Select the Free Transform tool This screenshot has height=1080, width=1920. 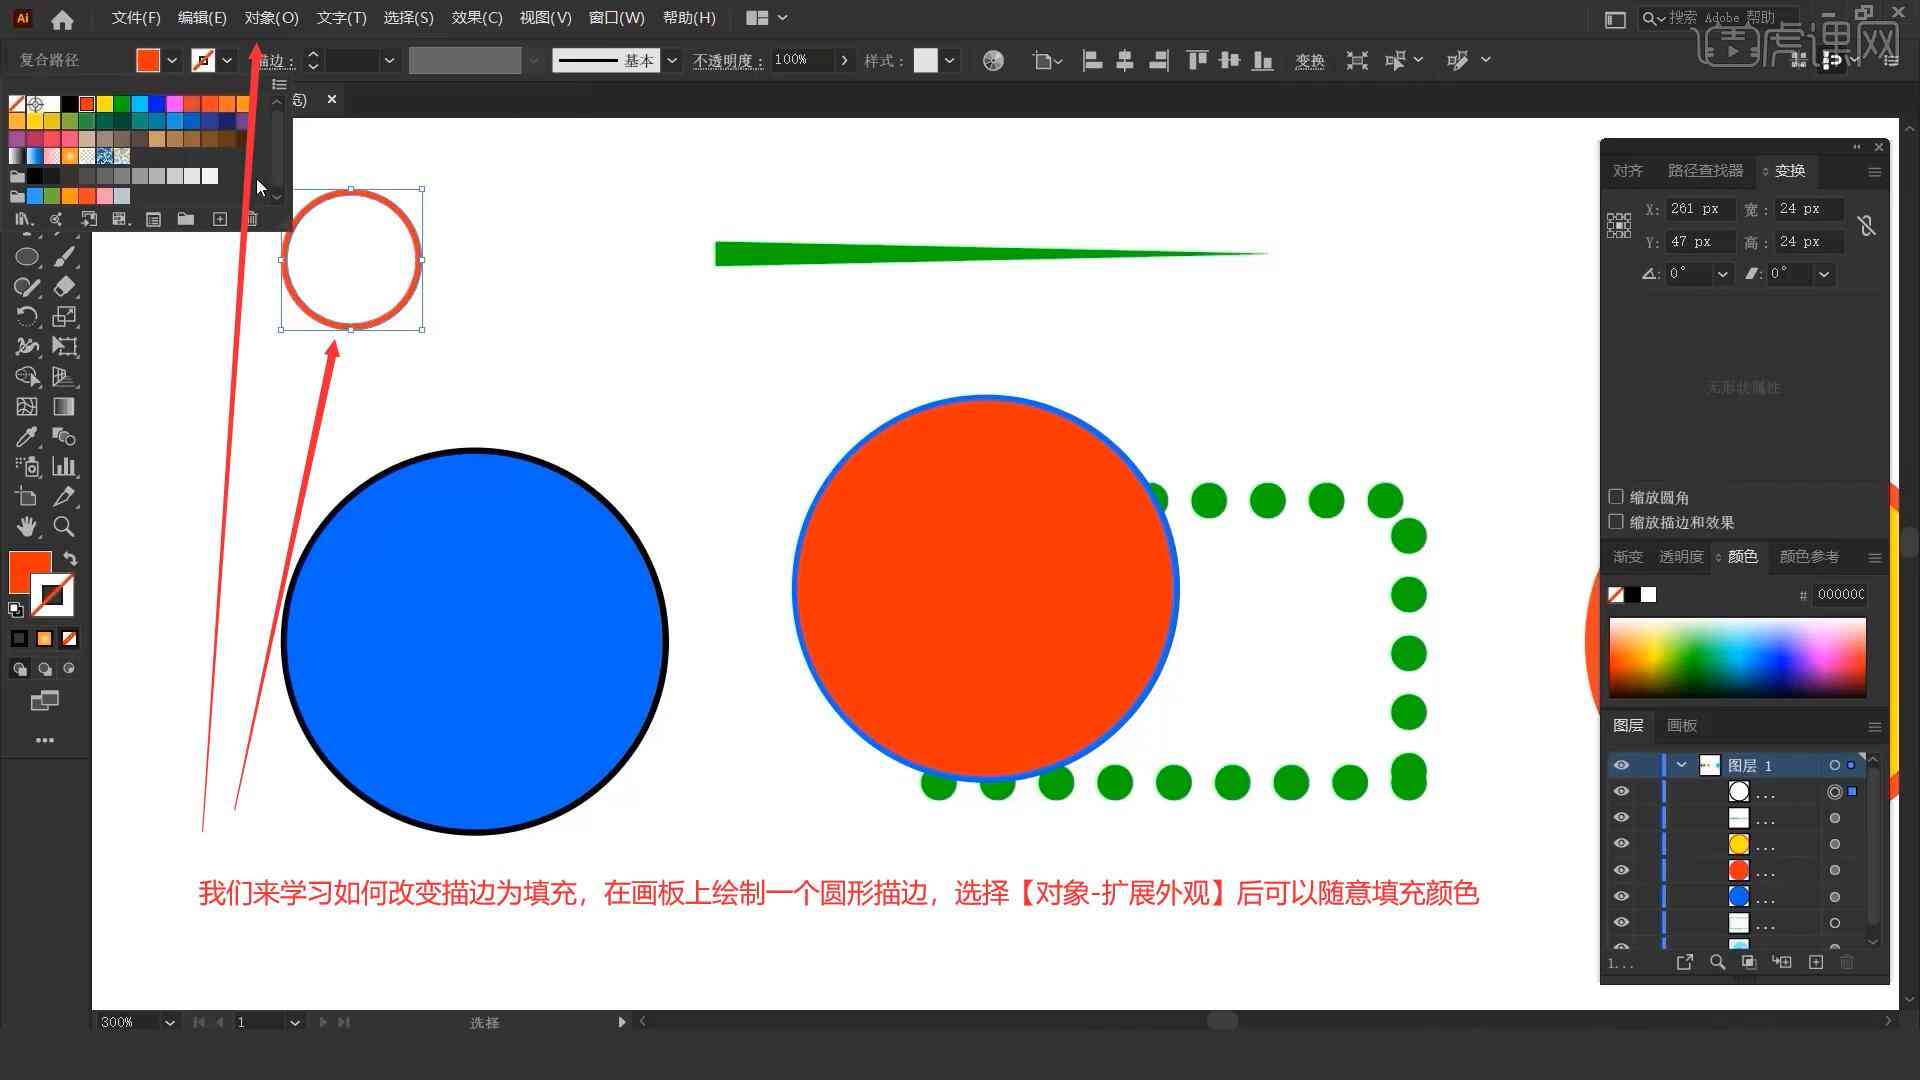point(64,347)
